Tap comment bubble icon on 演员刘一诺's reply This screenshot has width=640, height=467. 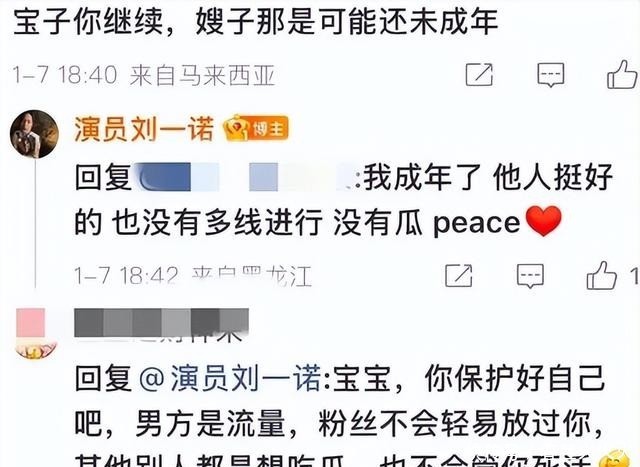[530, 276]
